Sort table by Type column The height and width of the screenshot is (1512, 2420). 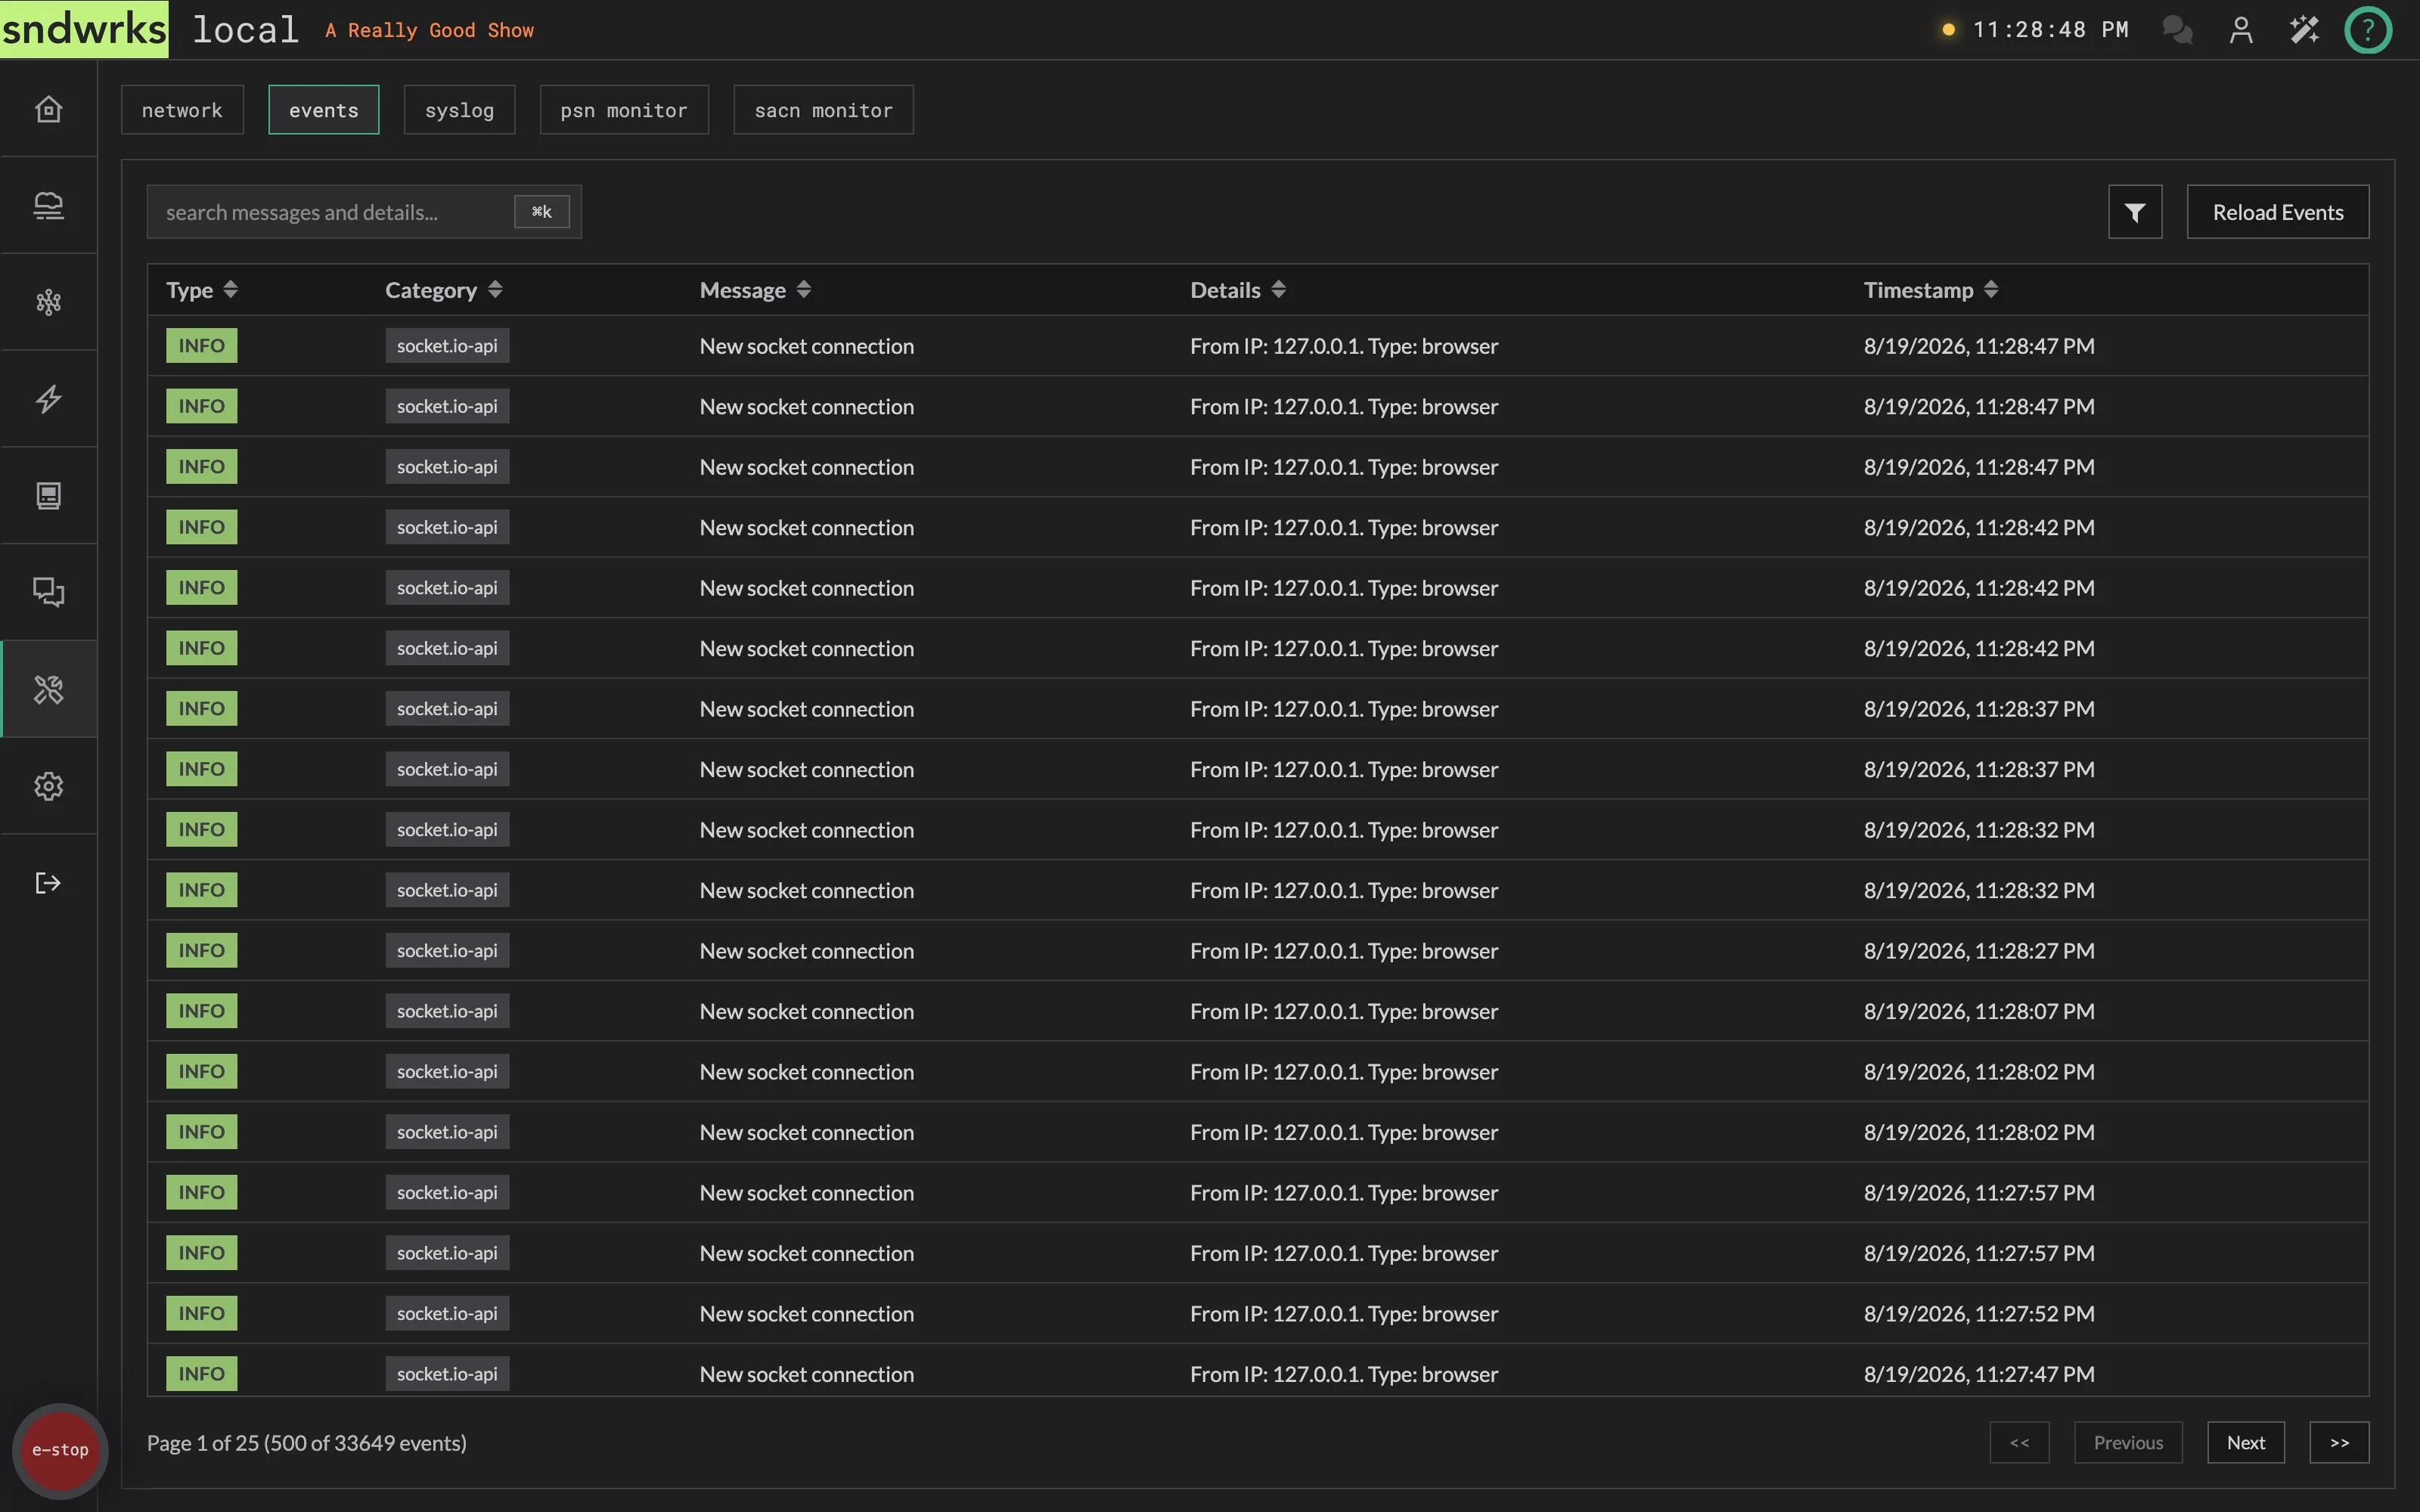tap(202, 290)
